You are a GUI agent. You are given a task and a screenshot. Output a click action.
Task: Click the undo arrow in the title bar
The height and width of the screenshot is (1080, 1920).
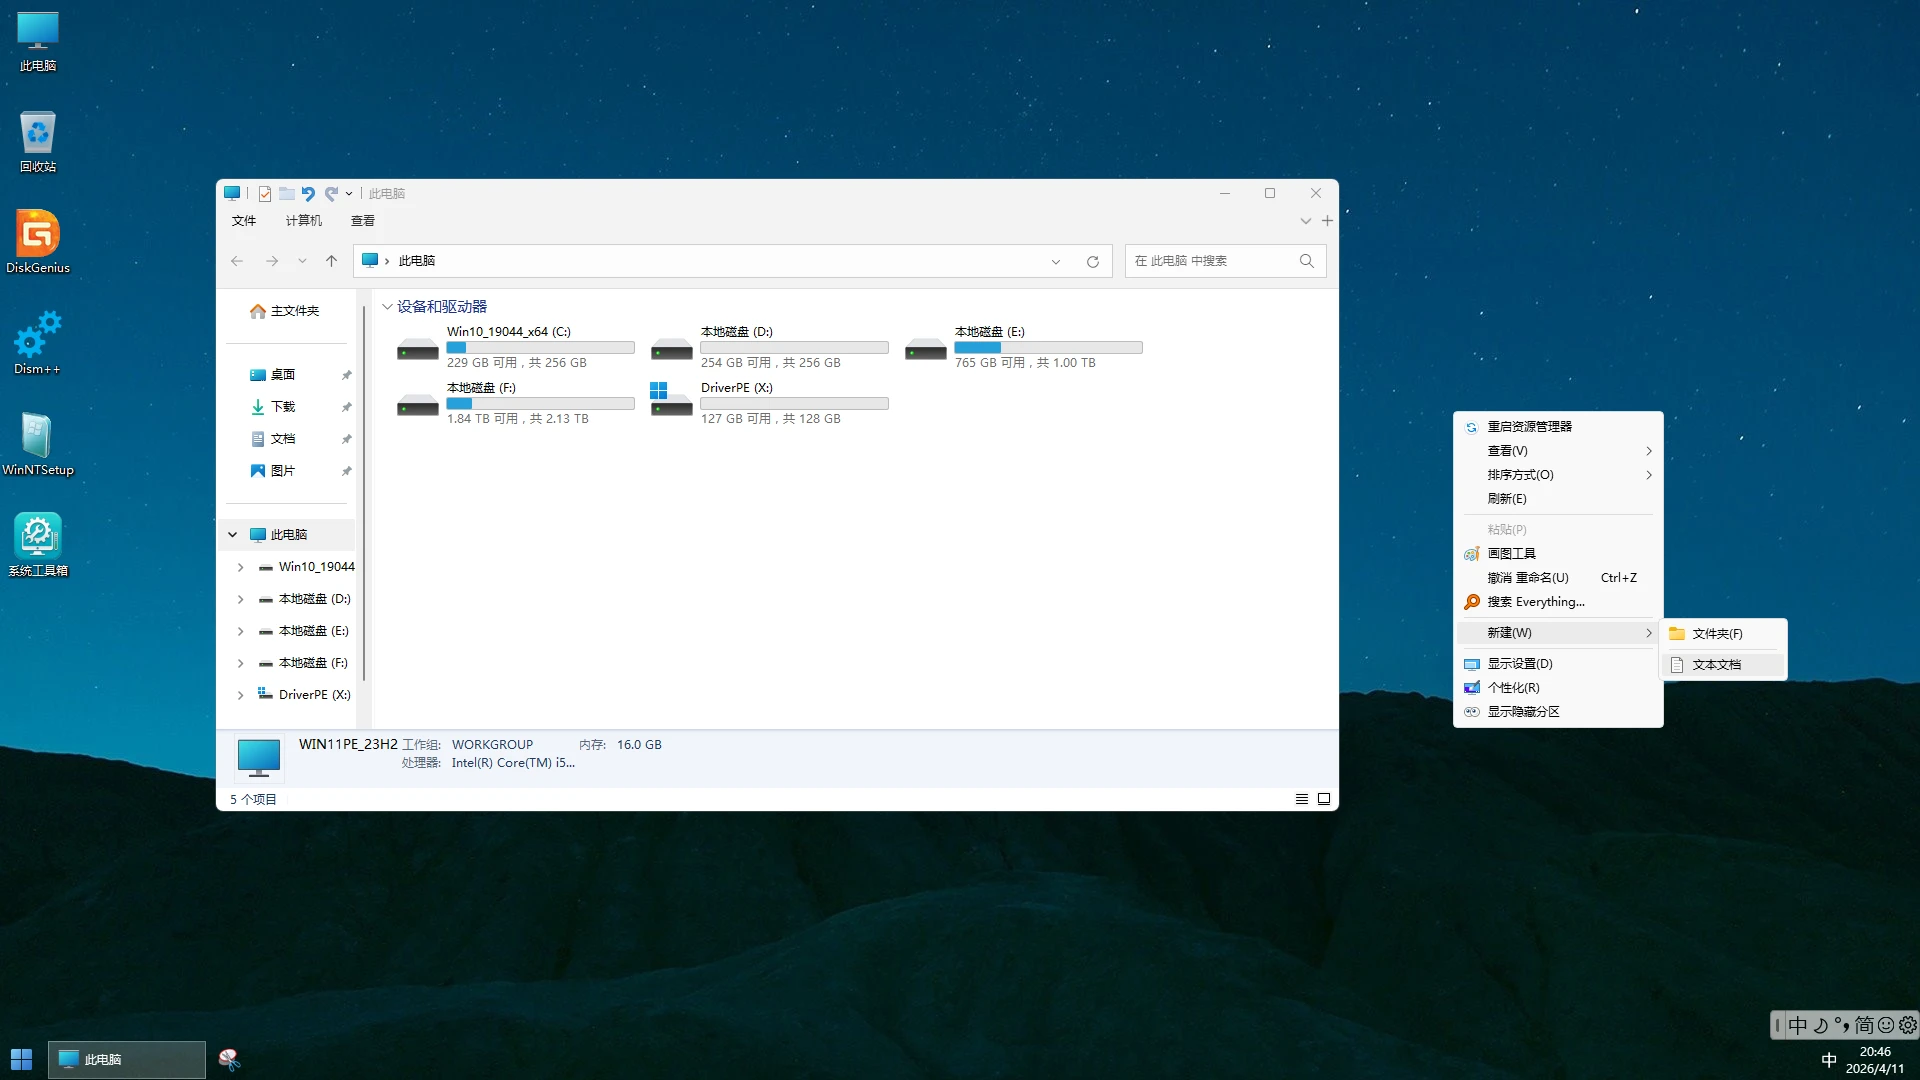point(308,194)
